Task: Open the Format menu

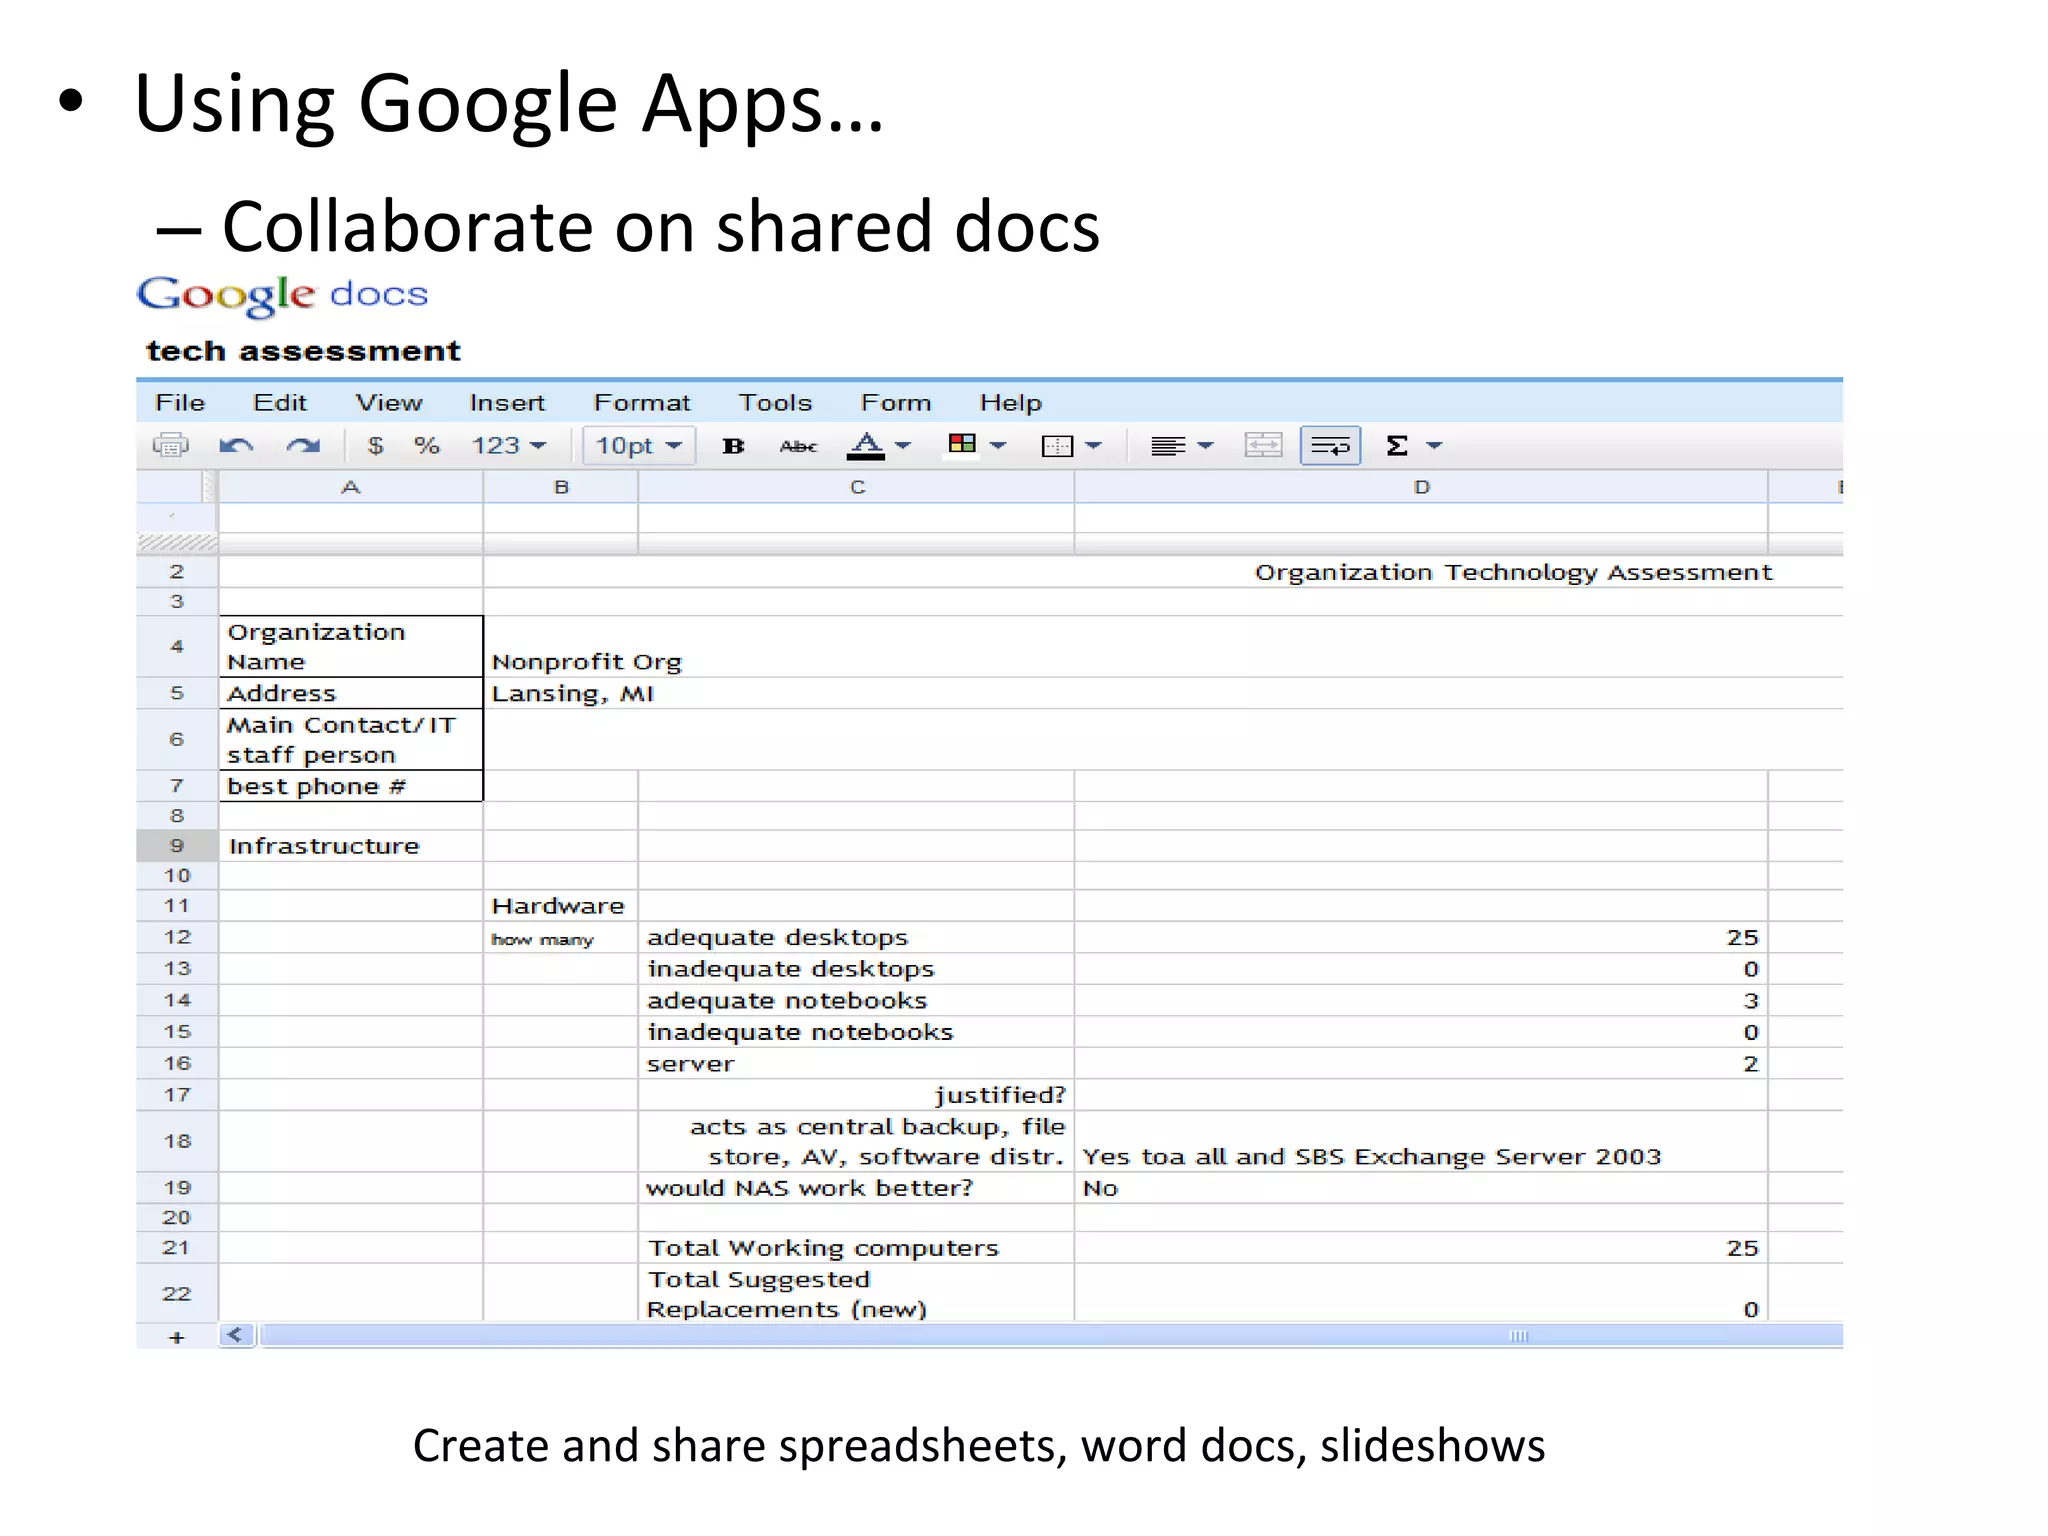Action: pyautogui.click(x=642, y=403)
